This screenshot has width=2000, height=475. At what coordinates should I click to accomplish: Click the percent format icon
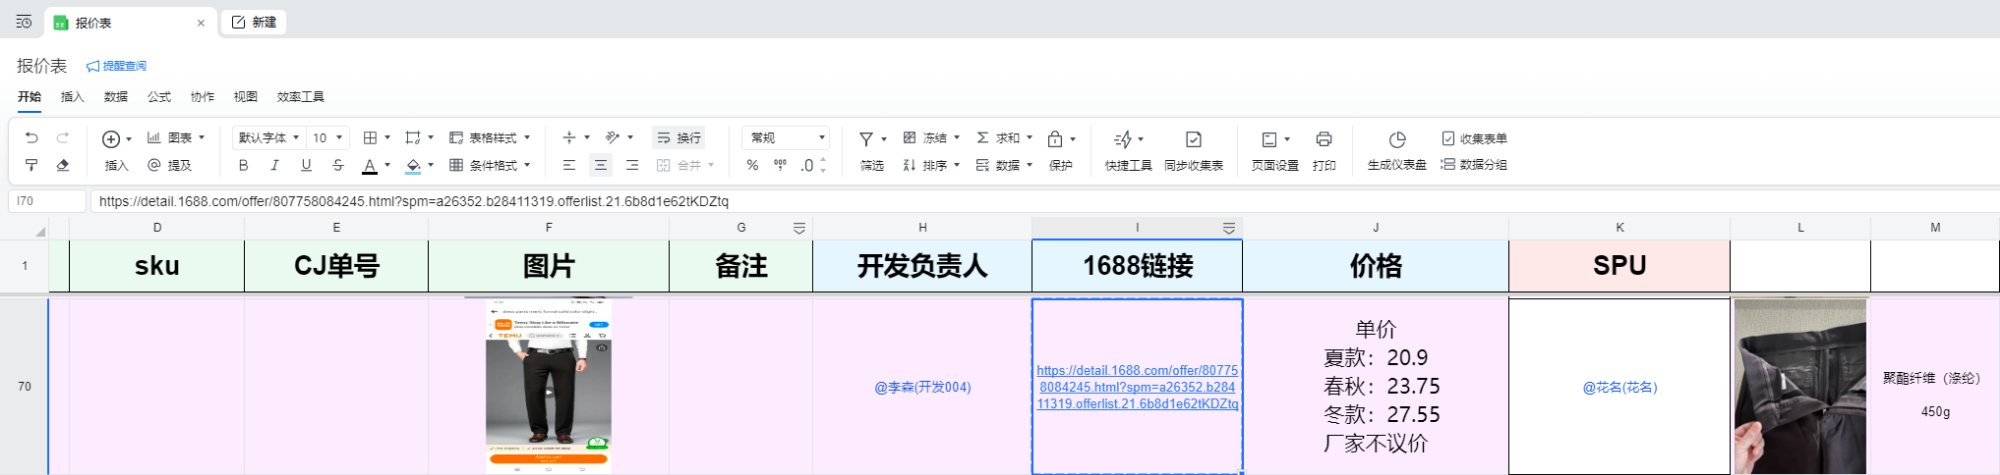pos(752,165)
